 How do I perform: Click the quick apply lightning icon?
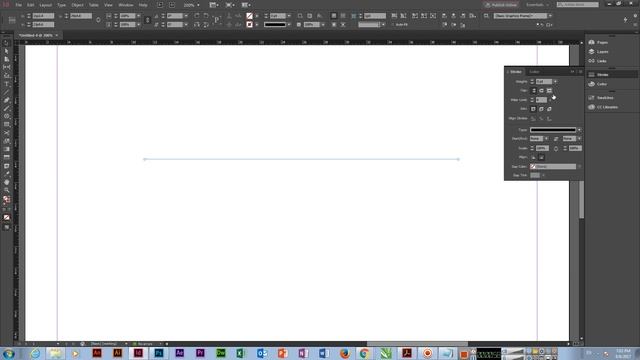click(x=625, y=20)
